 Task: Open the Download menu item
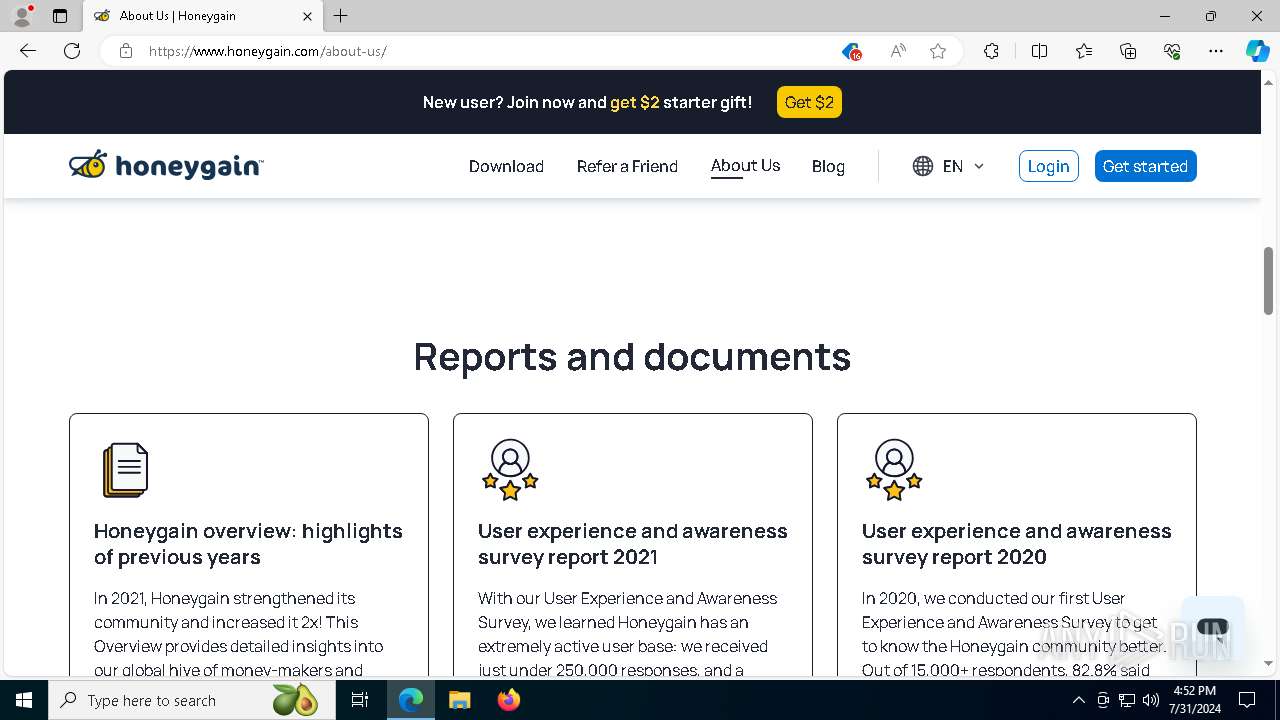pos(506,166)
